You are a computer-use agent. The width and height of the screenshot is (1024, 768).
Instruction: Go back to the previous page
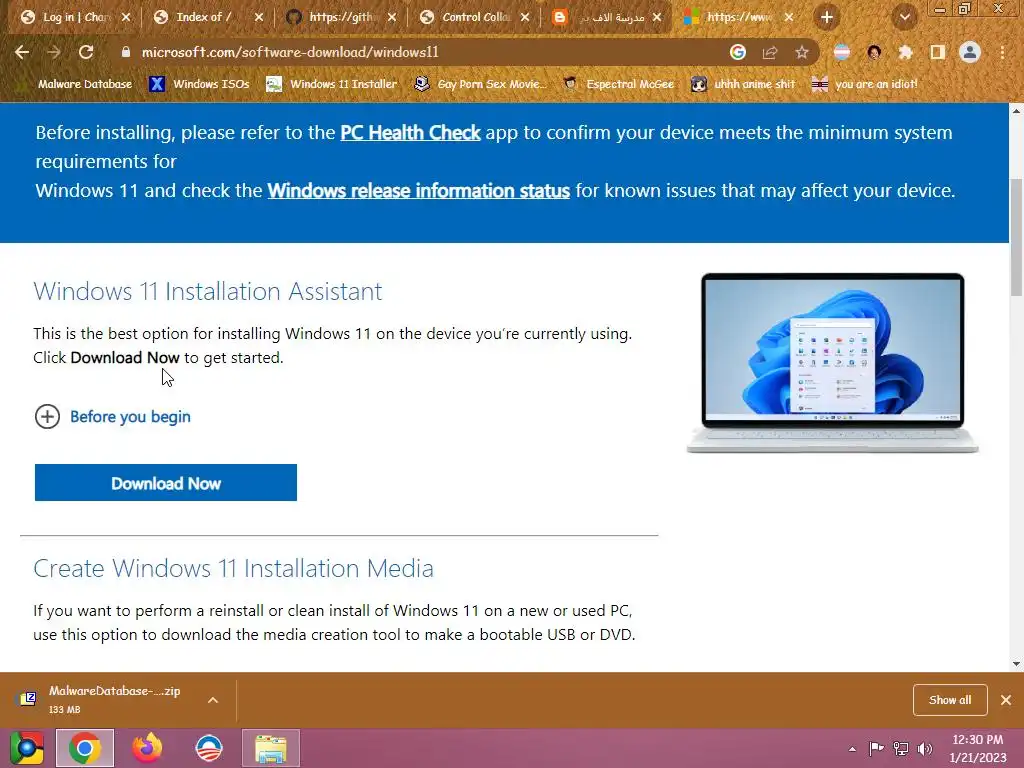22,52
